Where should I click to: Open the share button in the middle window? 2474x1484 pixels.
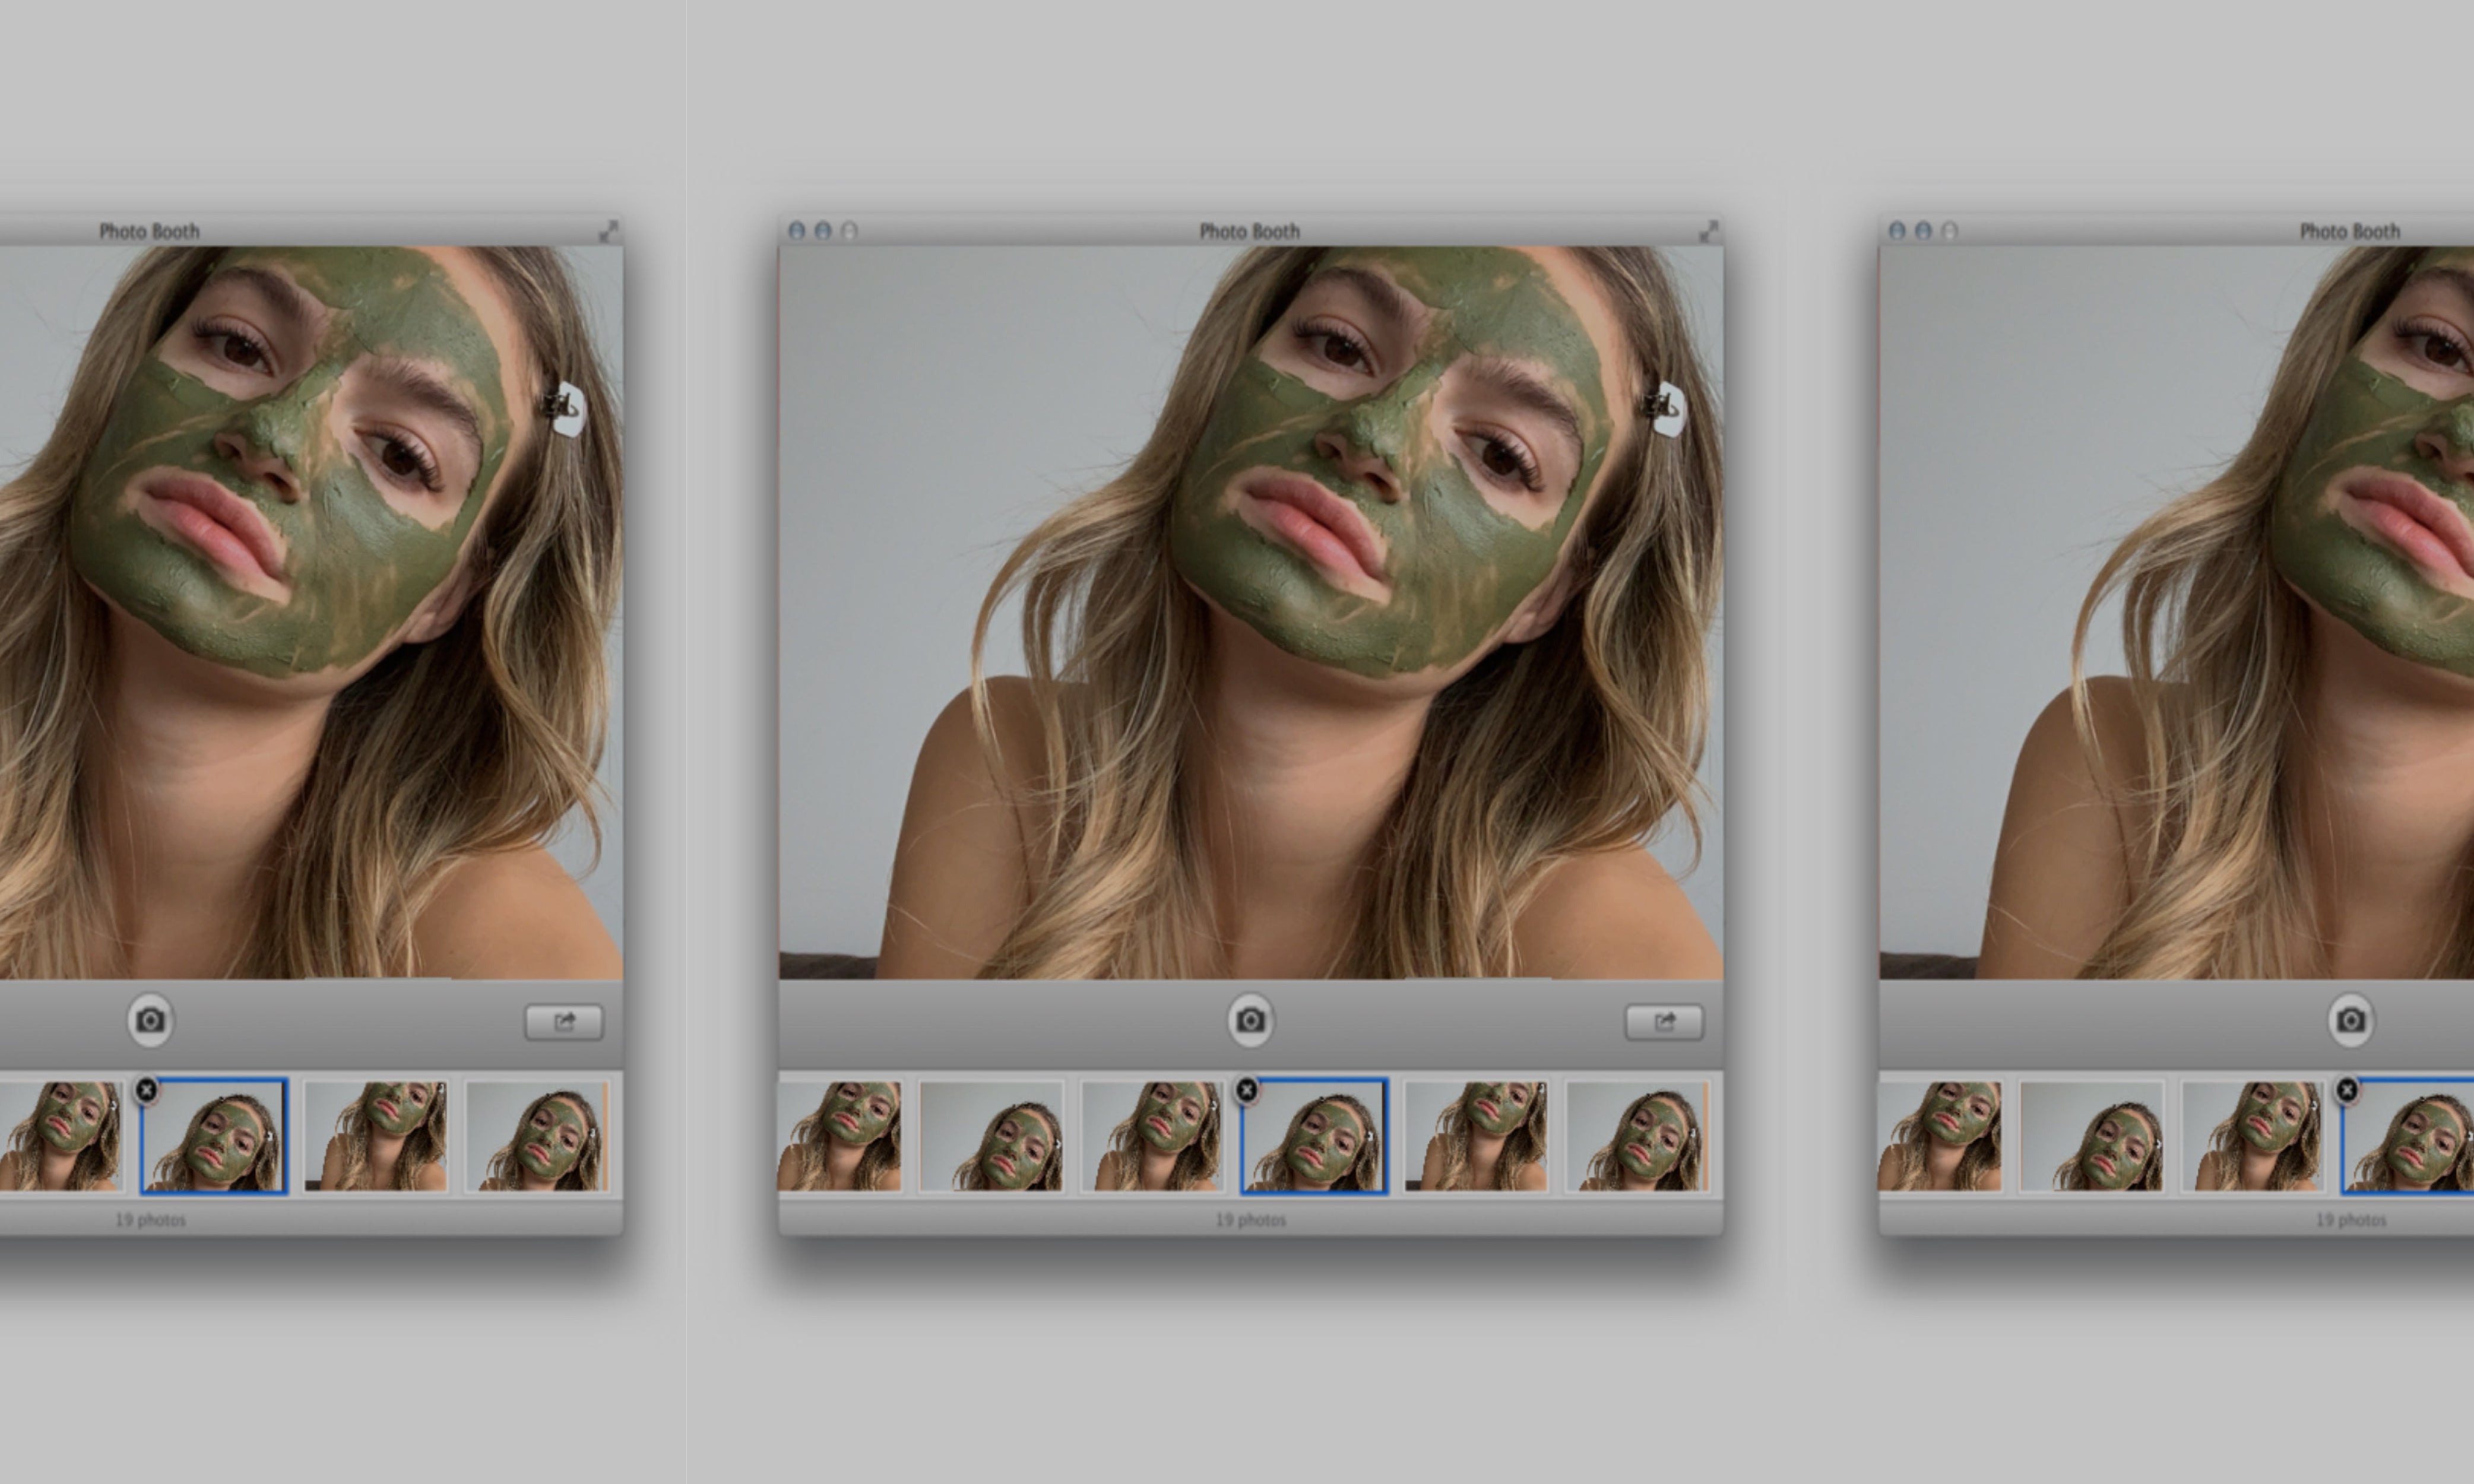tap(1664, 1022)
